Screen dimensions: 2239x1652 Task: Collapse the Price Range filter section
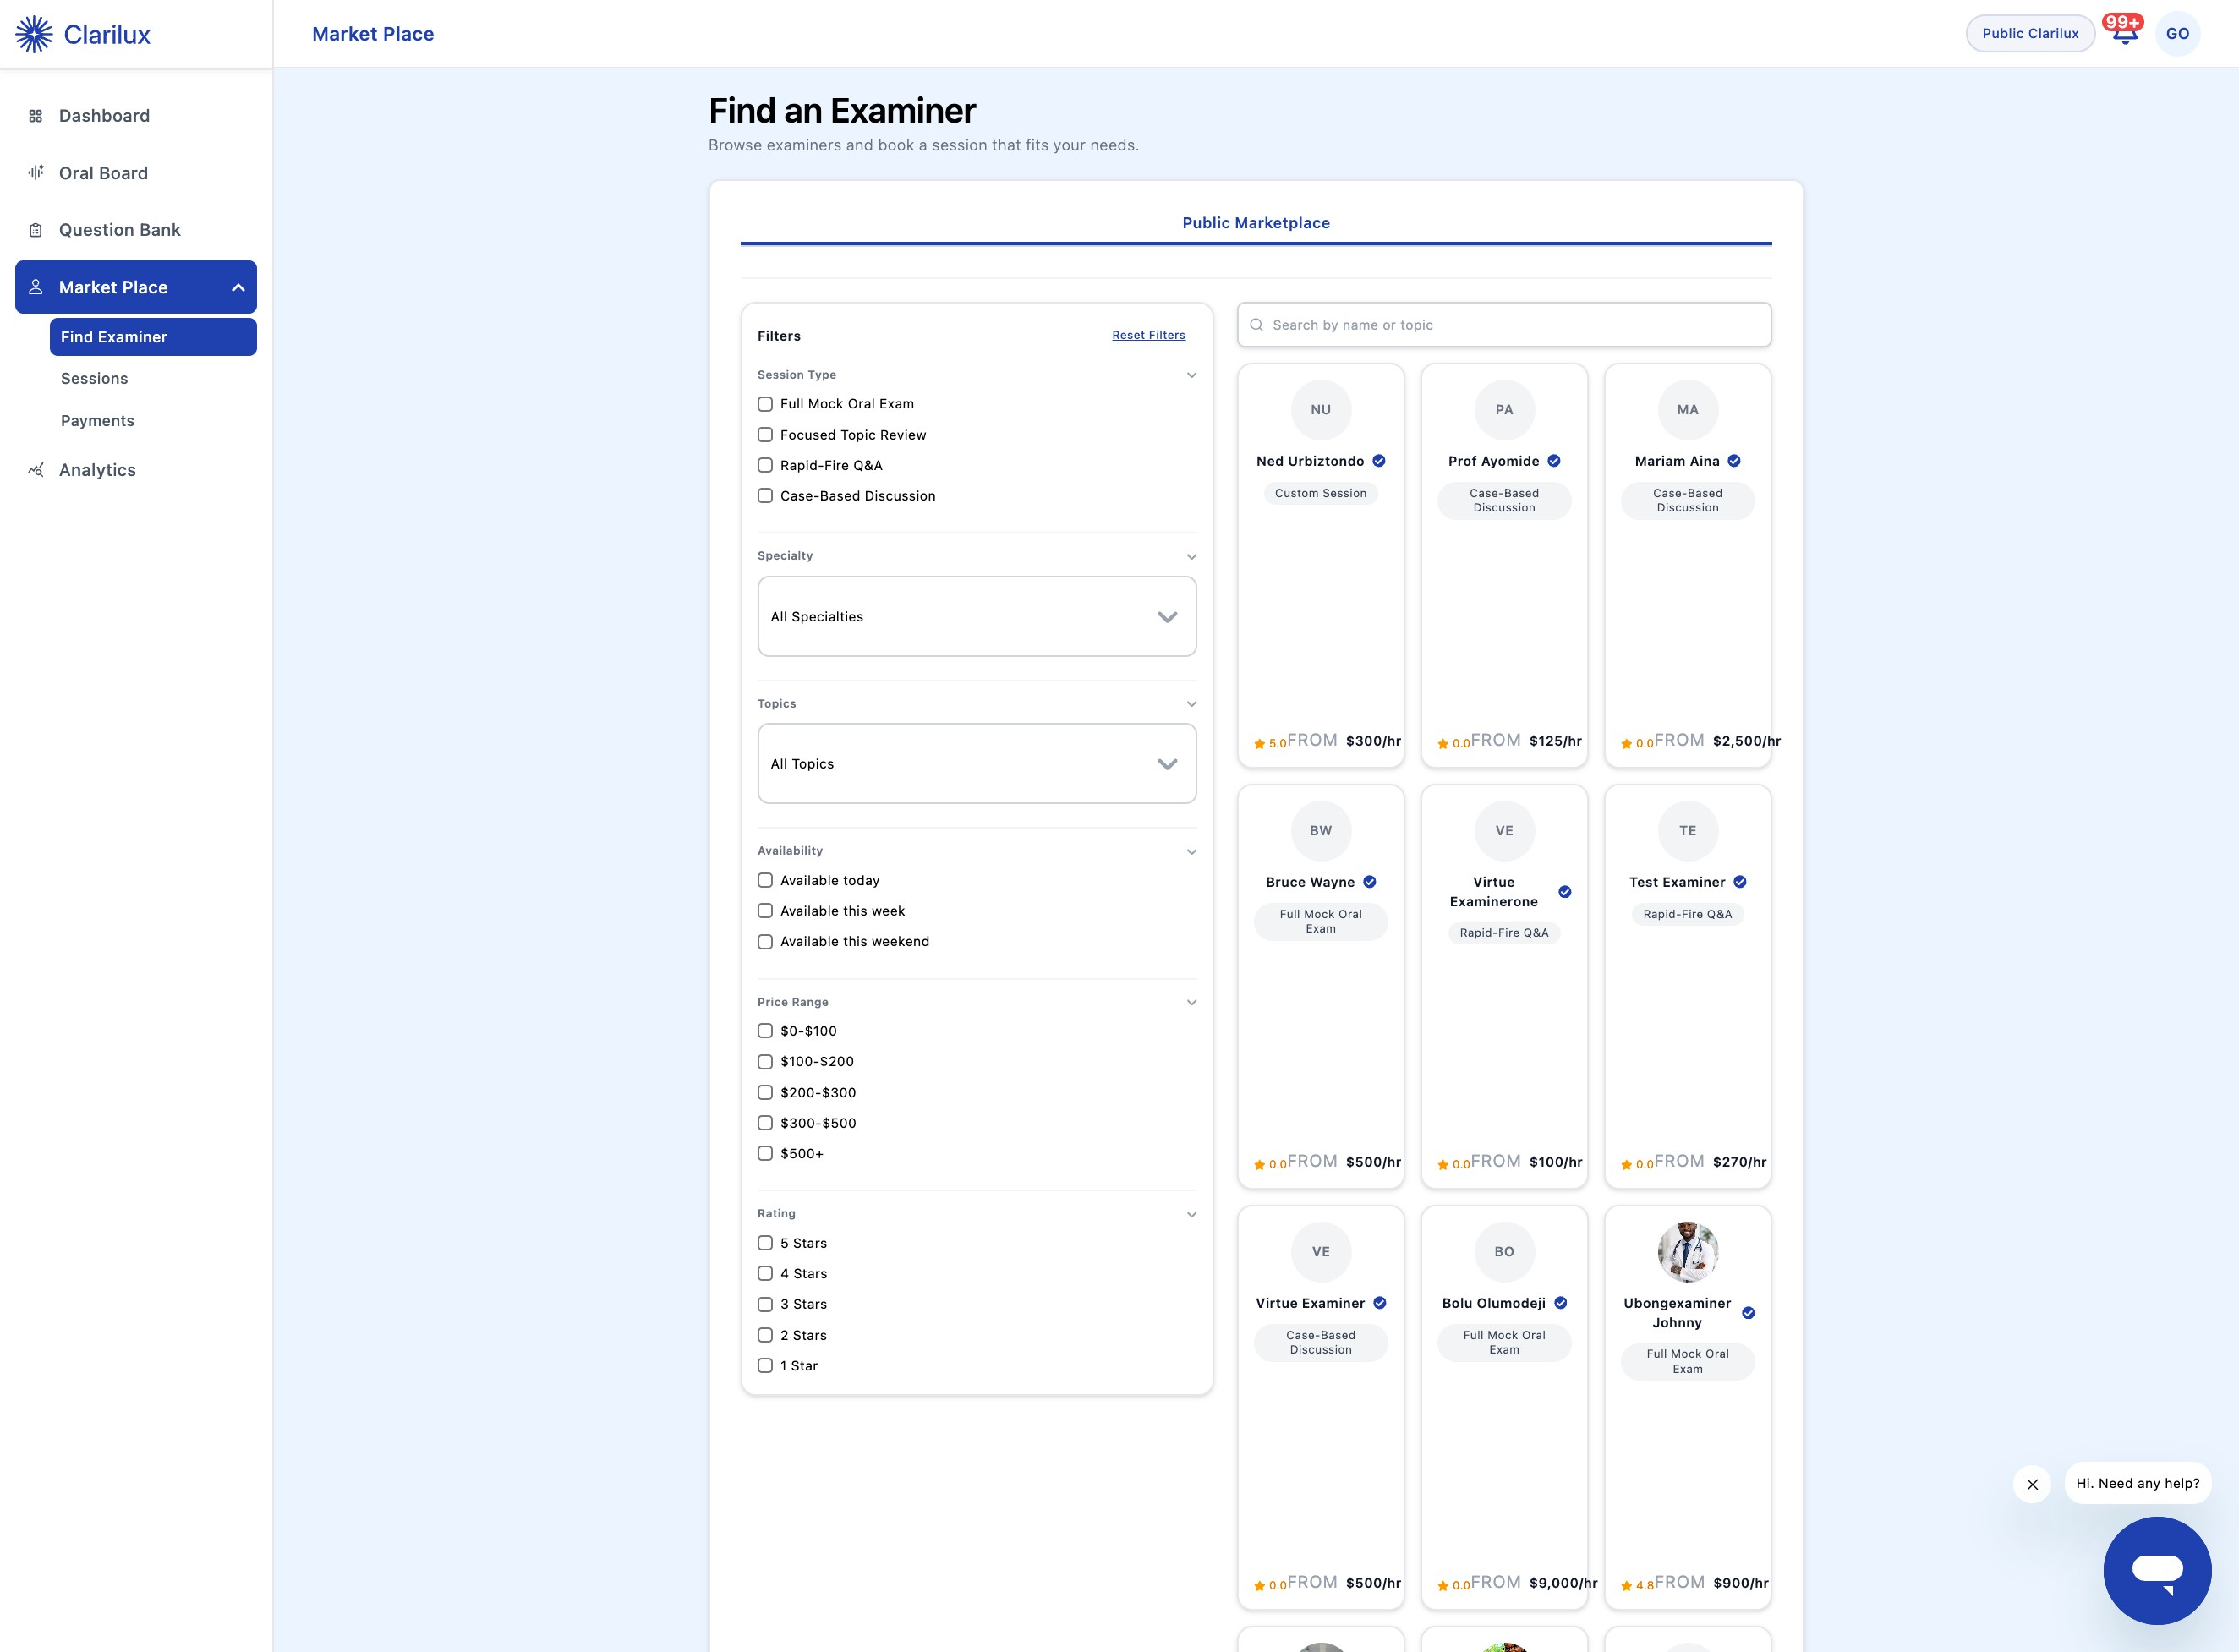[x=1191, y=1002]
